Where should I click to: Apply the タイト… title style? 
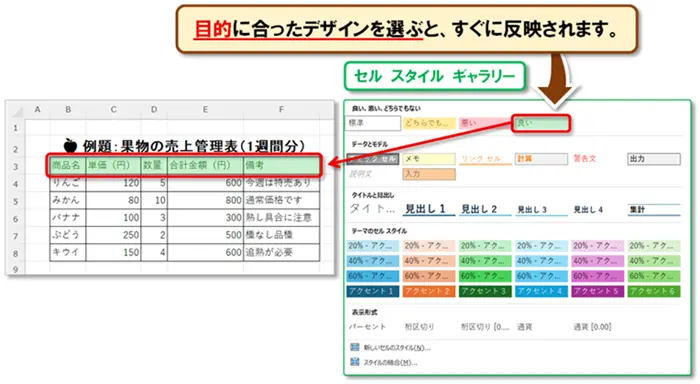tap(373, 209)
